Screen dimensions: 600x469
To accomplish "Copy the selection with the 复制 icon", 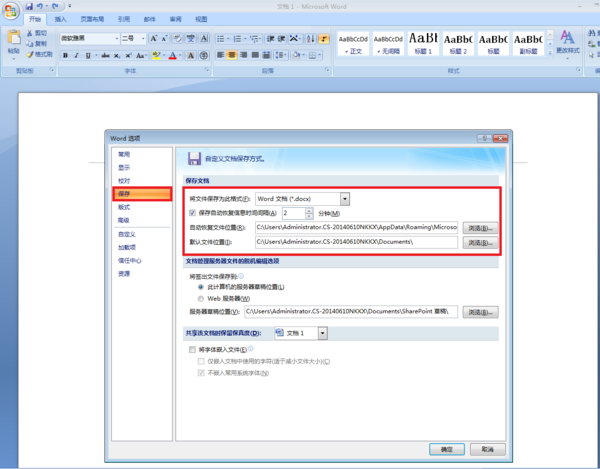I will 37,44.
